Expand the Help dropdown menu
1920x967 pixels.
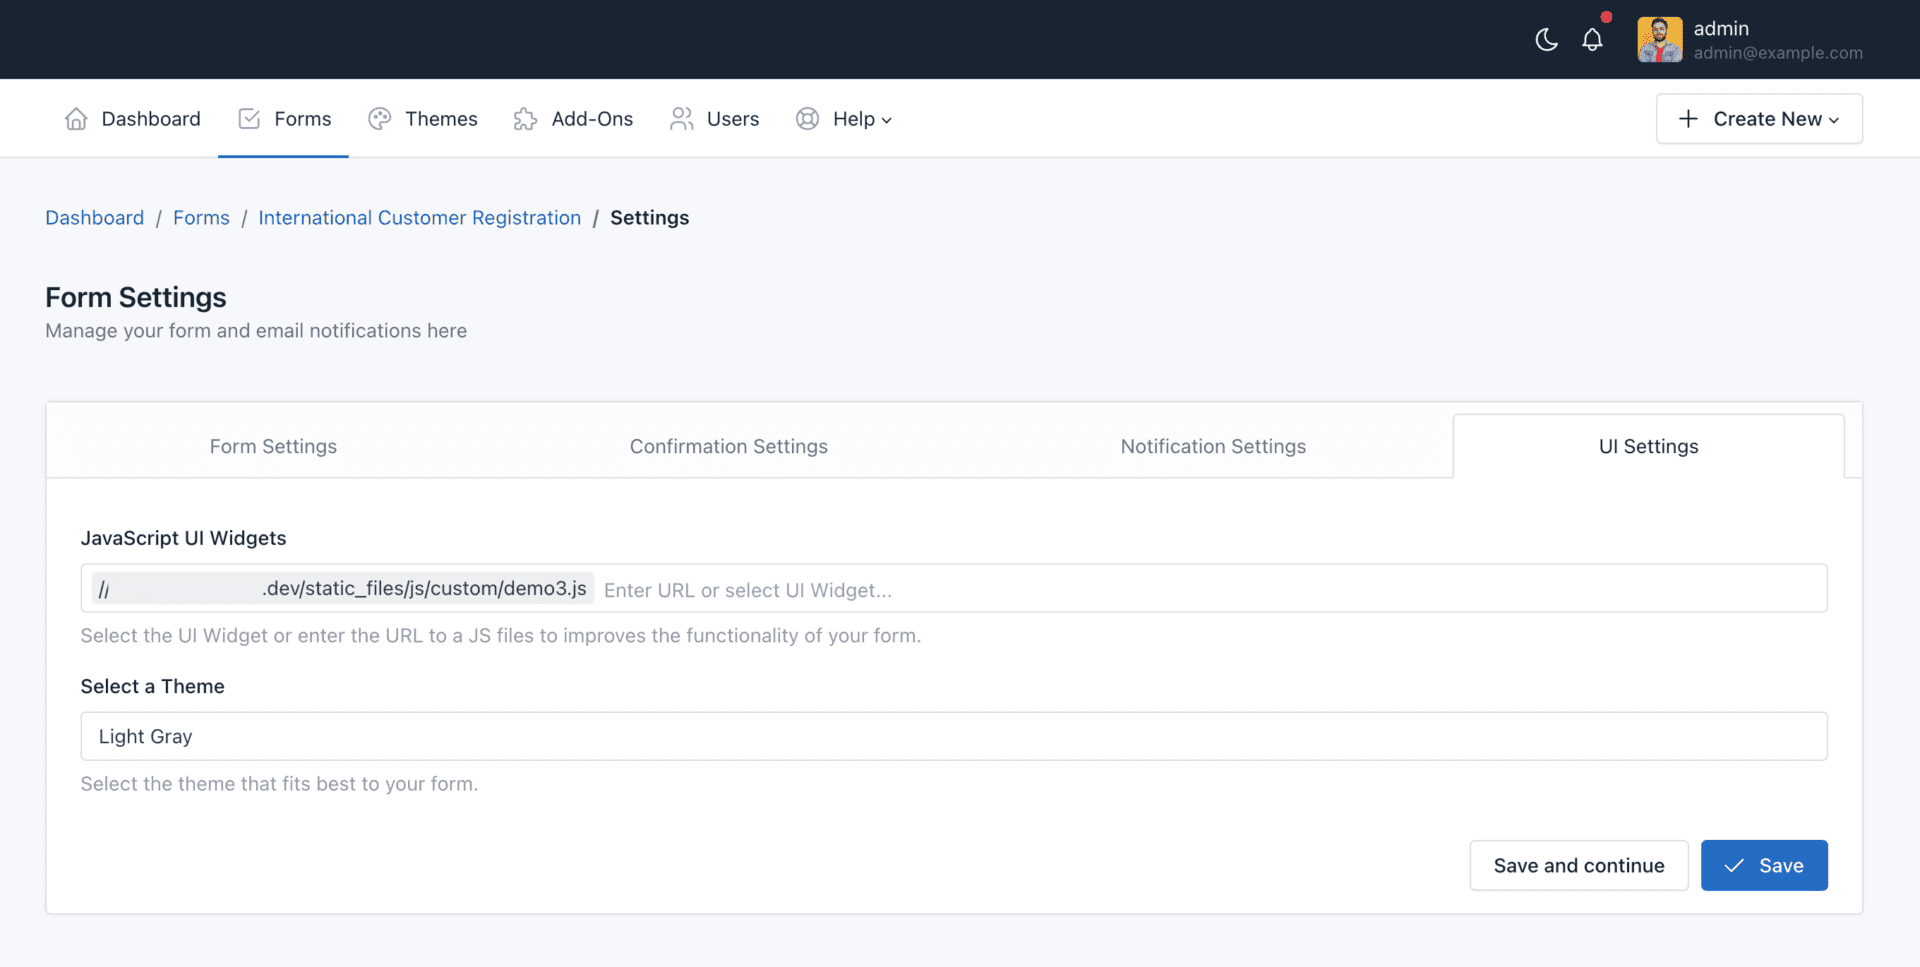[862, 119]
